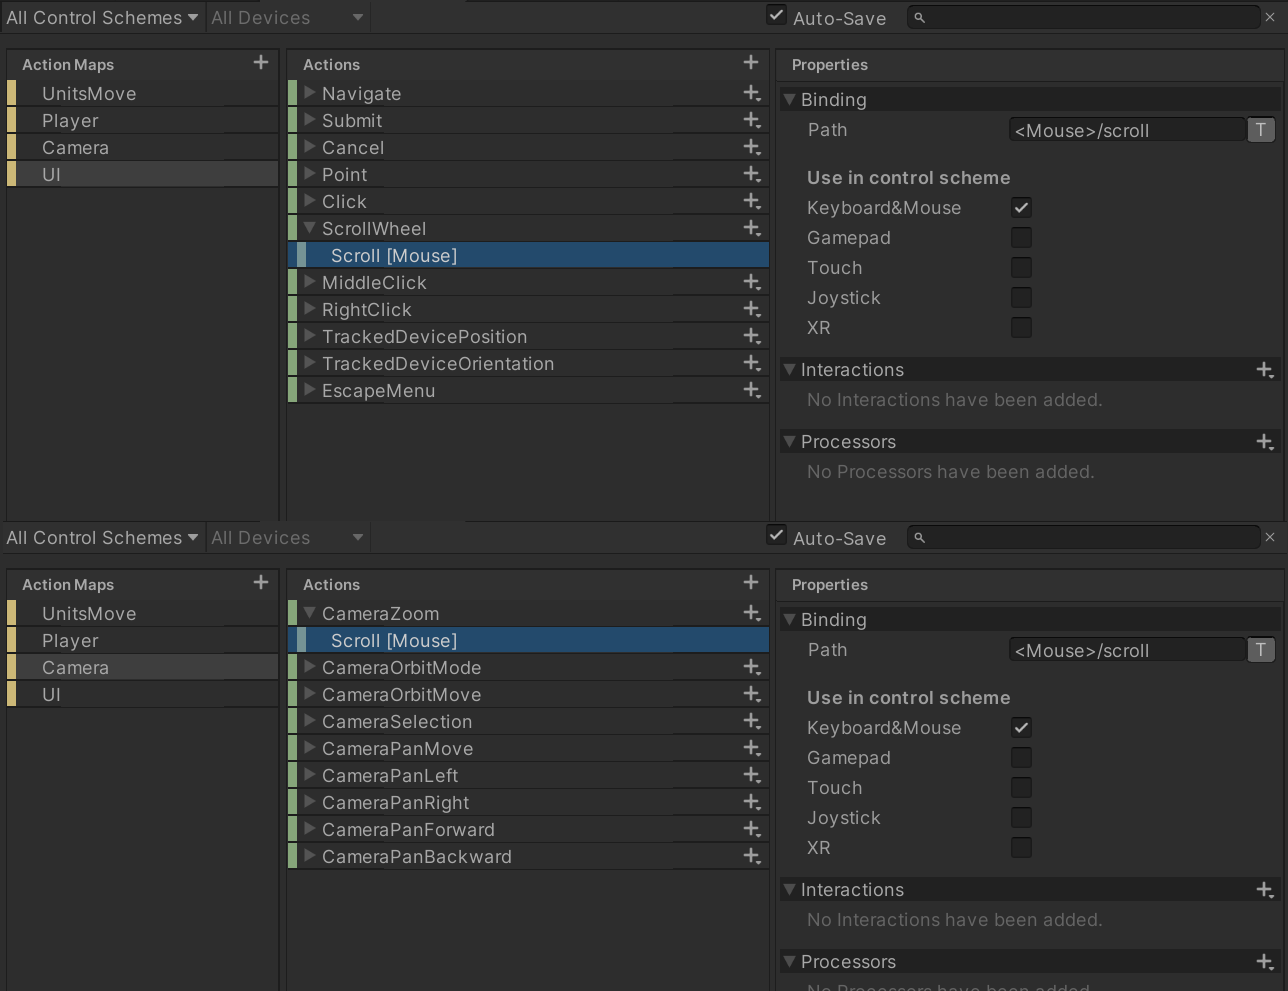Enable Gamepad scheme in the upper Properties panel
This screenshot has width=1288, height=991.
pos(1021,238)
